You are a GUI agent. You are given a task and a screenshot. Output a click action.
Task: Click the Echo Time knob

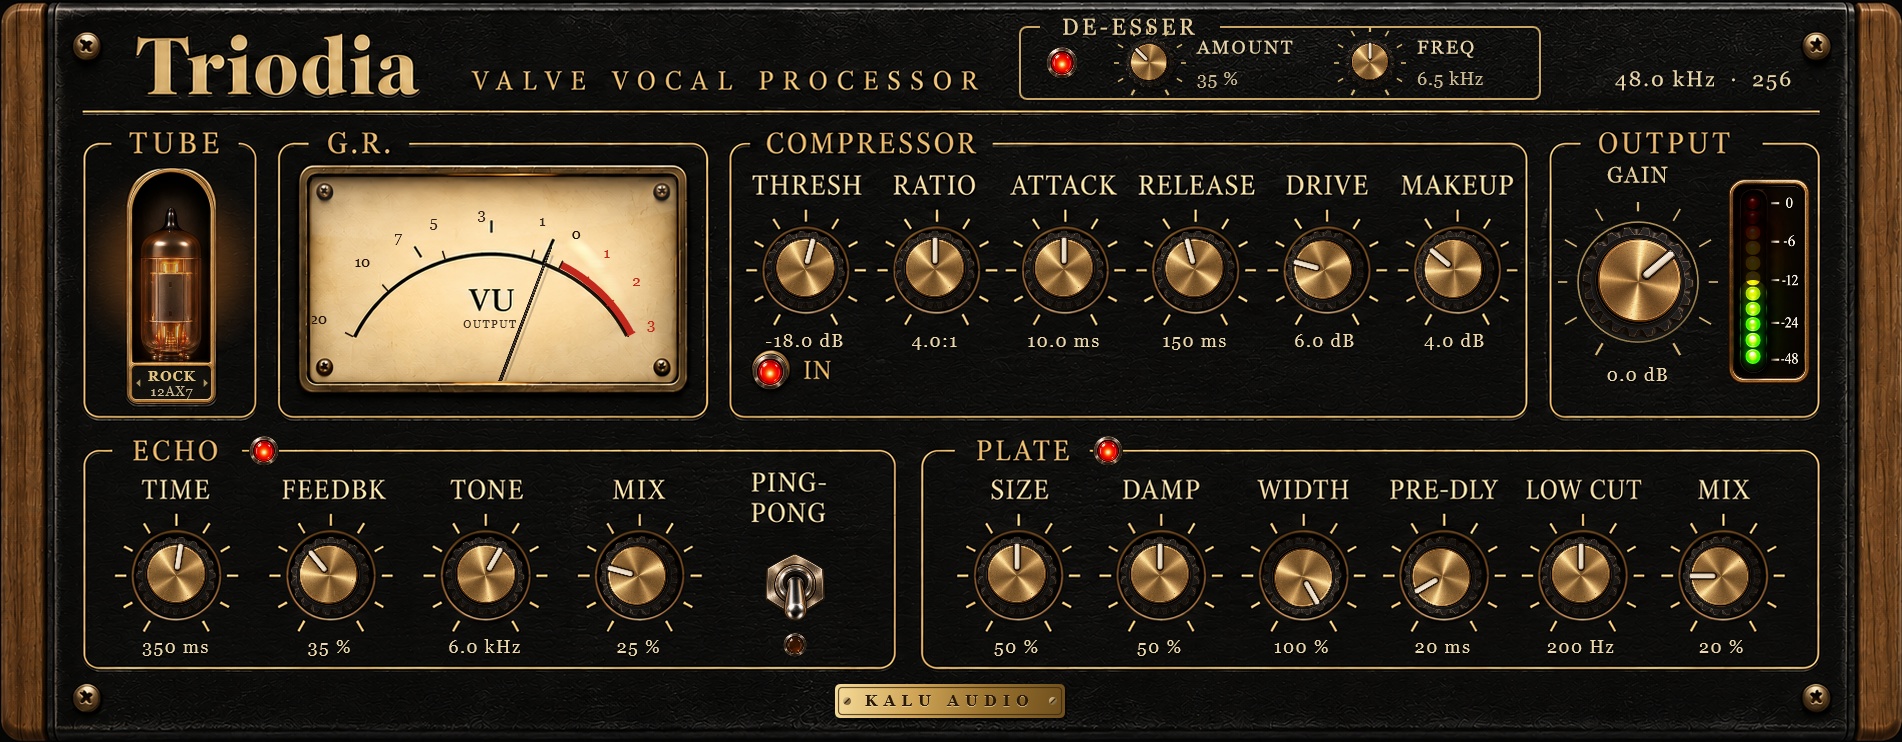click(176, 575)
